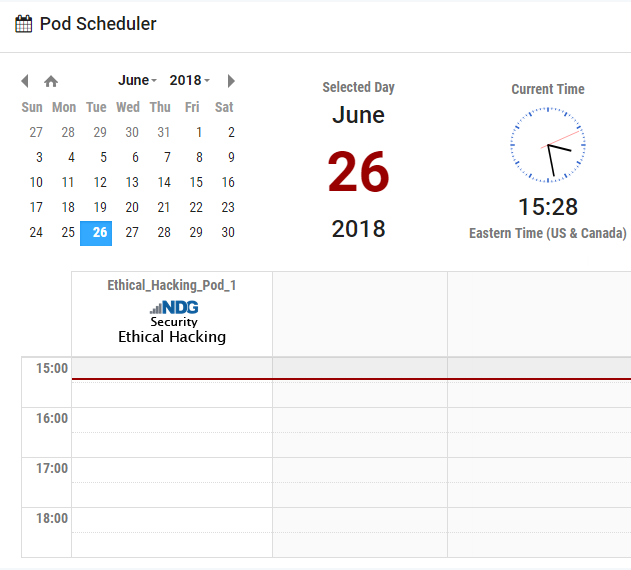This screenshot has width=631, height=570.
Task: Click the next month arrow
Action: tap(231, 81)
